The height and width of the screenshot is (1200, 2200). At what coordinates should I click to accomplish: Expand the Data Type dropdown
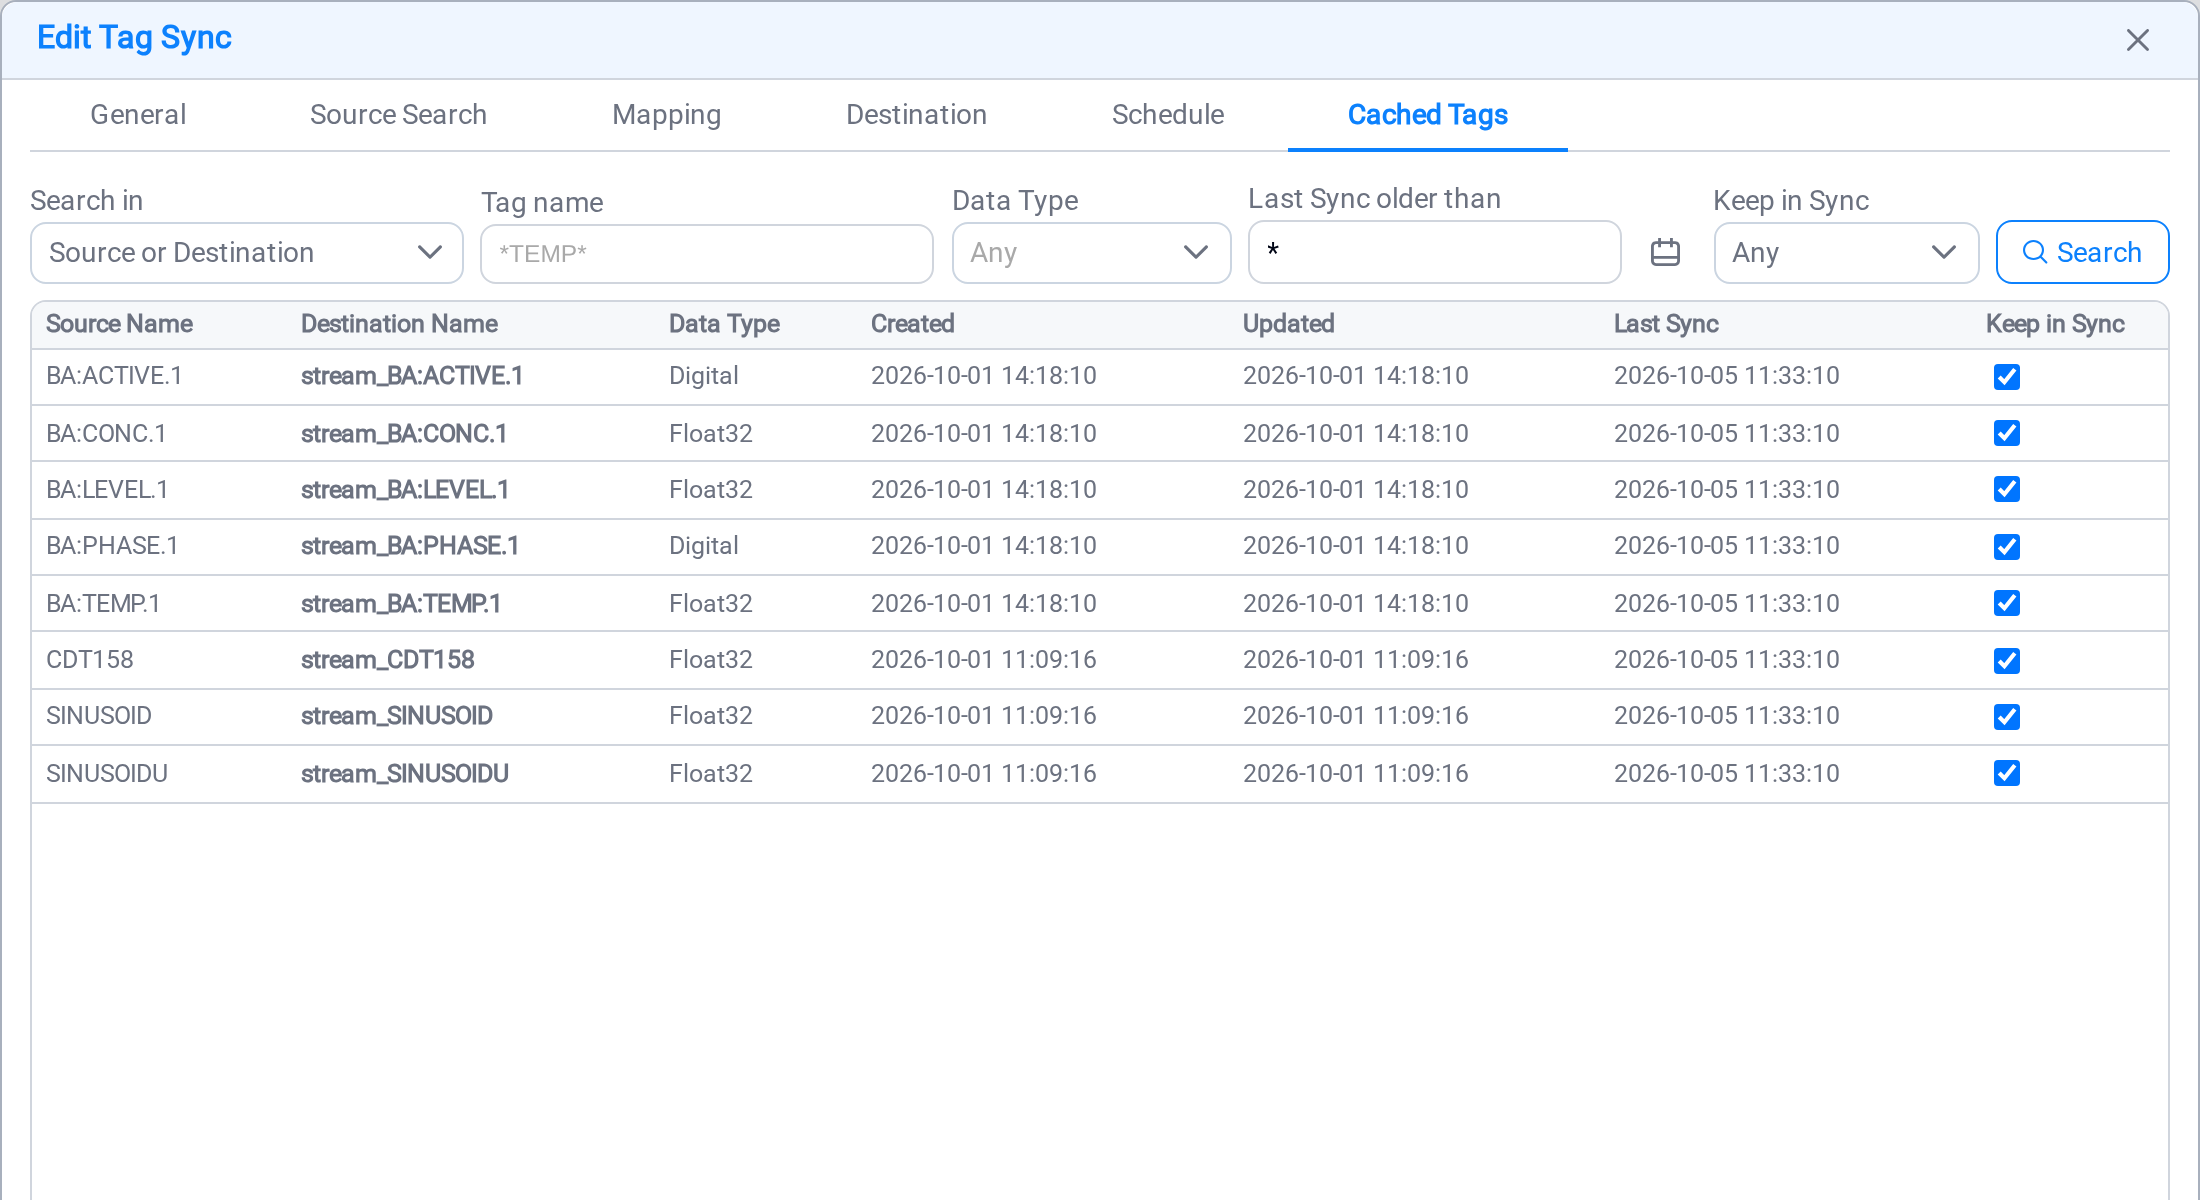[x=1091, y=253]
